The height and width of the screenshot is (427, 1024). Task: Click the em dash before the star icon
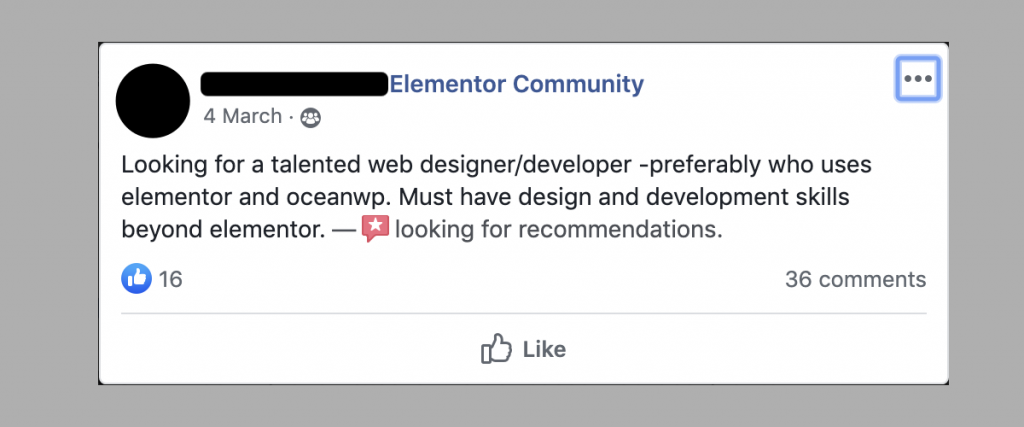pyautogui.click(x=345, y=229)
